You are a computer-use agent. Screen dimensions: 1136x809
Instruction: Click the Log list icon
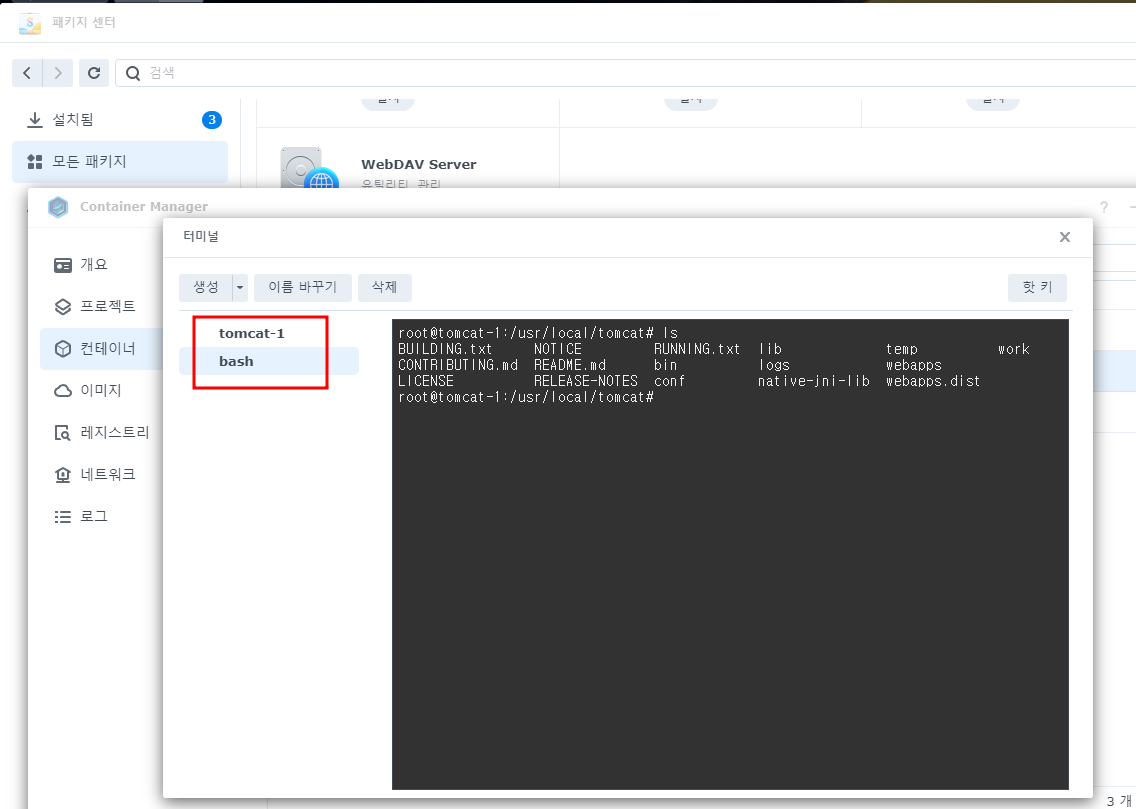point(63,516)
